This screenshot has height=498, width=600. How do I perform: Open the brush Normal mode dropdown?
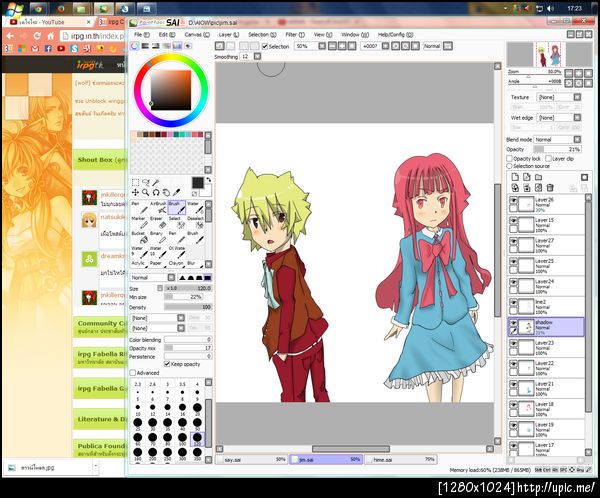pyautogui.click(x=153, y=278)
